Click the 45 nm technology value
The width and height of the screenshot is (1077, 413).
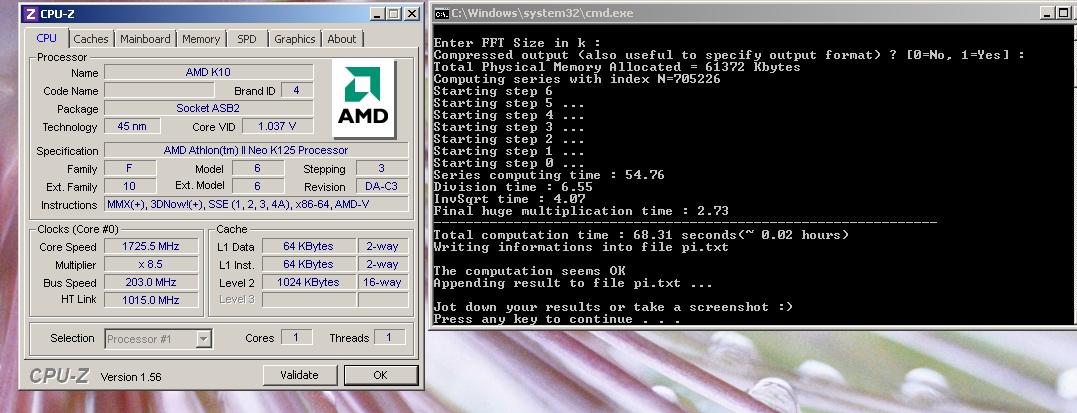[x=132, y=126]
